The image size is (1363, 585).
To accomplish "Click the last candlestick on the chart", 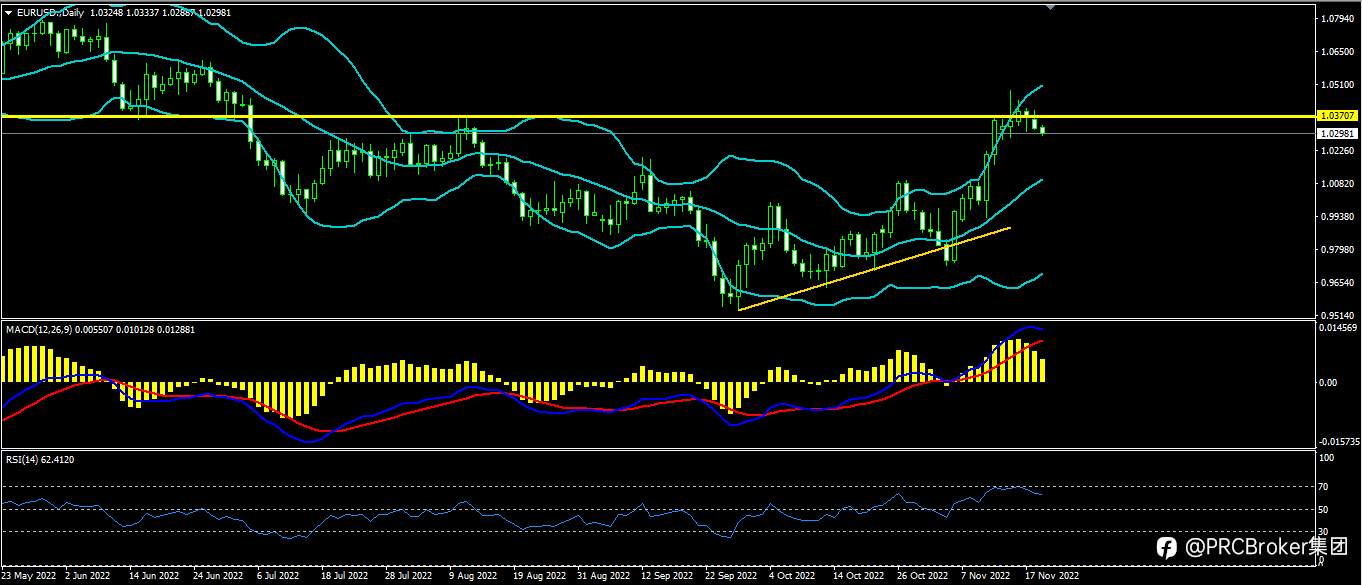I will click(1044, 130).
